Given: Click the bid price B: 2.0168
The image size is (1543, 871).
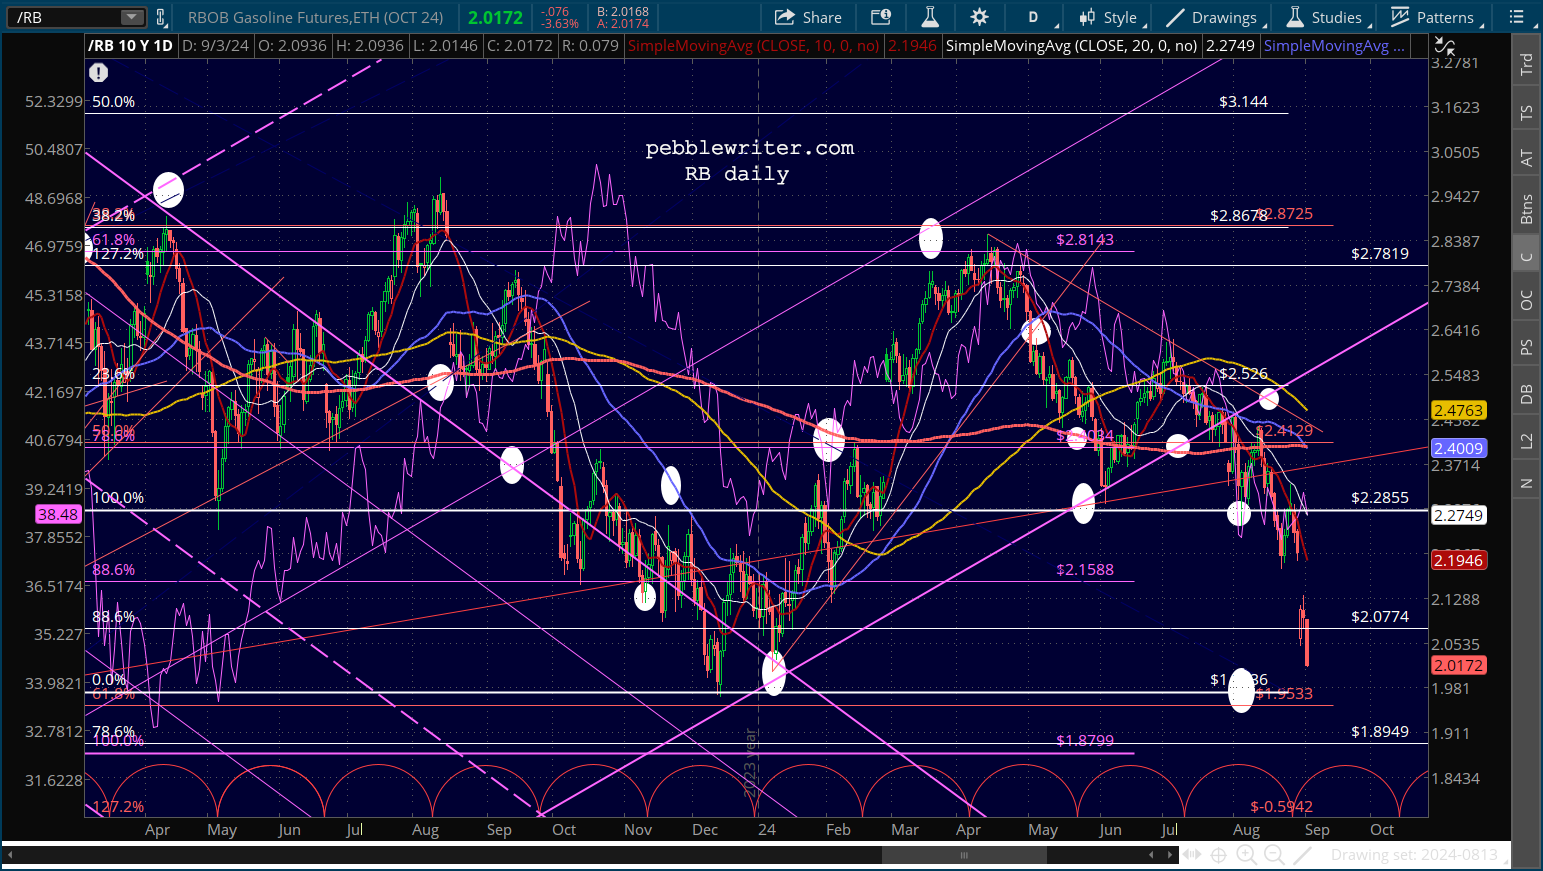Looking at the screenshot, I should pos(622,12).
